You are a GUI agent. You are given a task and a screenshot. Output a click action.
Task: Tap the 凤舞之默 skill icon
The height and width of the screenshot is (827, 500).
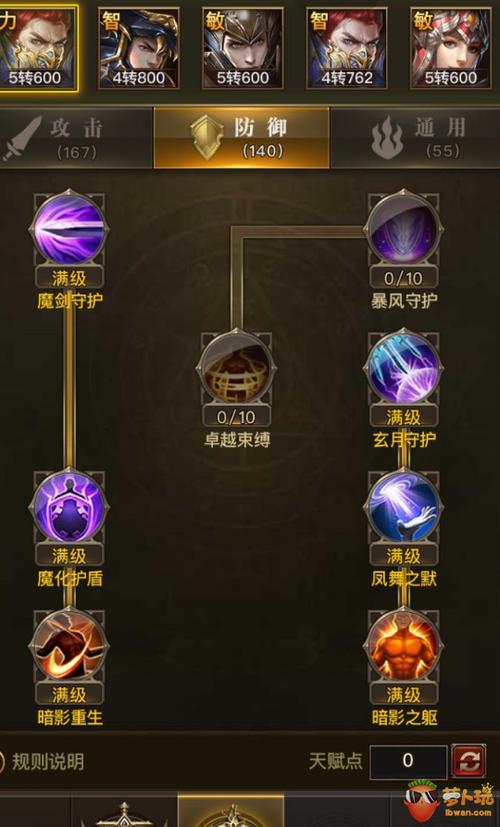click(403, 506)
